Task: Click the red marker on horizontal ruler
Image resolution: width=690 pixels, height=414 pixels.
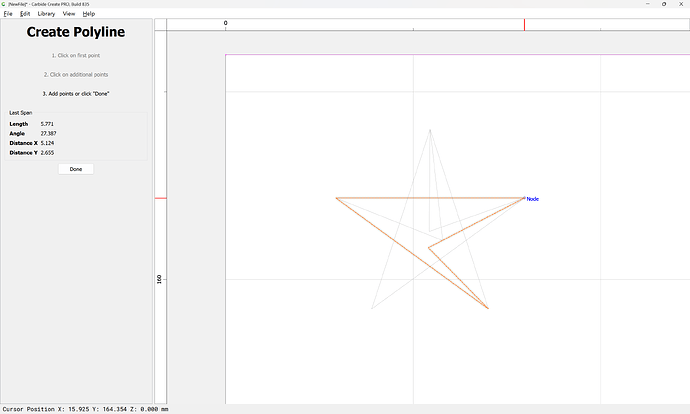Action: (525, 24)
